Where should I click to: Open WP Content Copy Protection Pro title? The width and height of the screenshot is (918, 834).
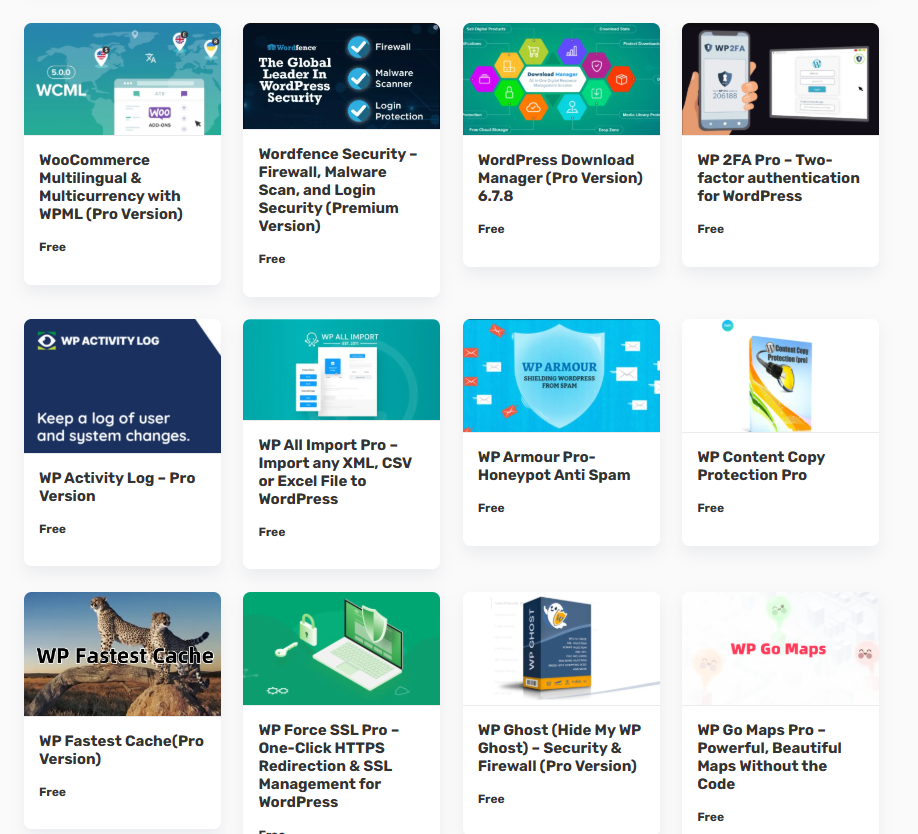[x=761, y=466]
